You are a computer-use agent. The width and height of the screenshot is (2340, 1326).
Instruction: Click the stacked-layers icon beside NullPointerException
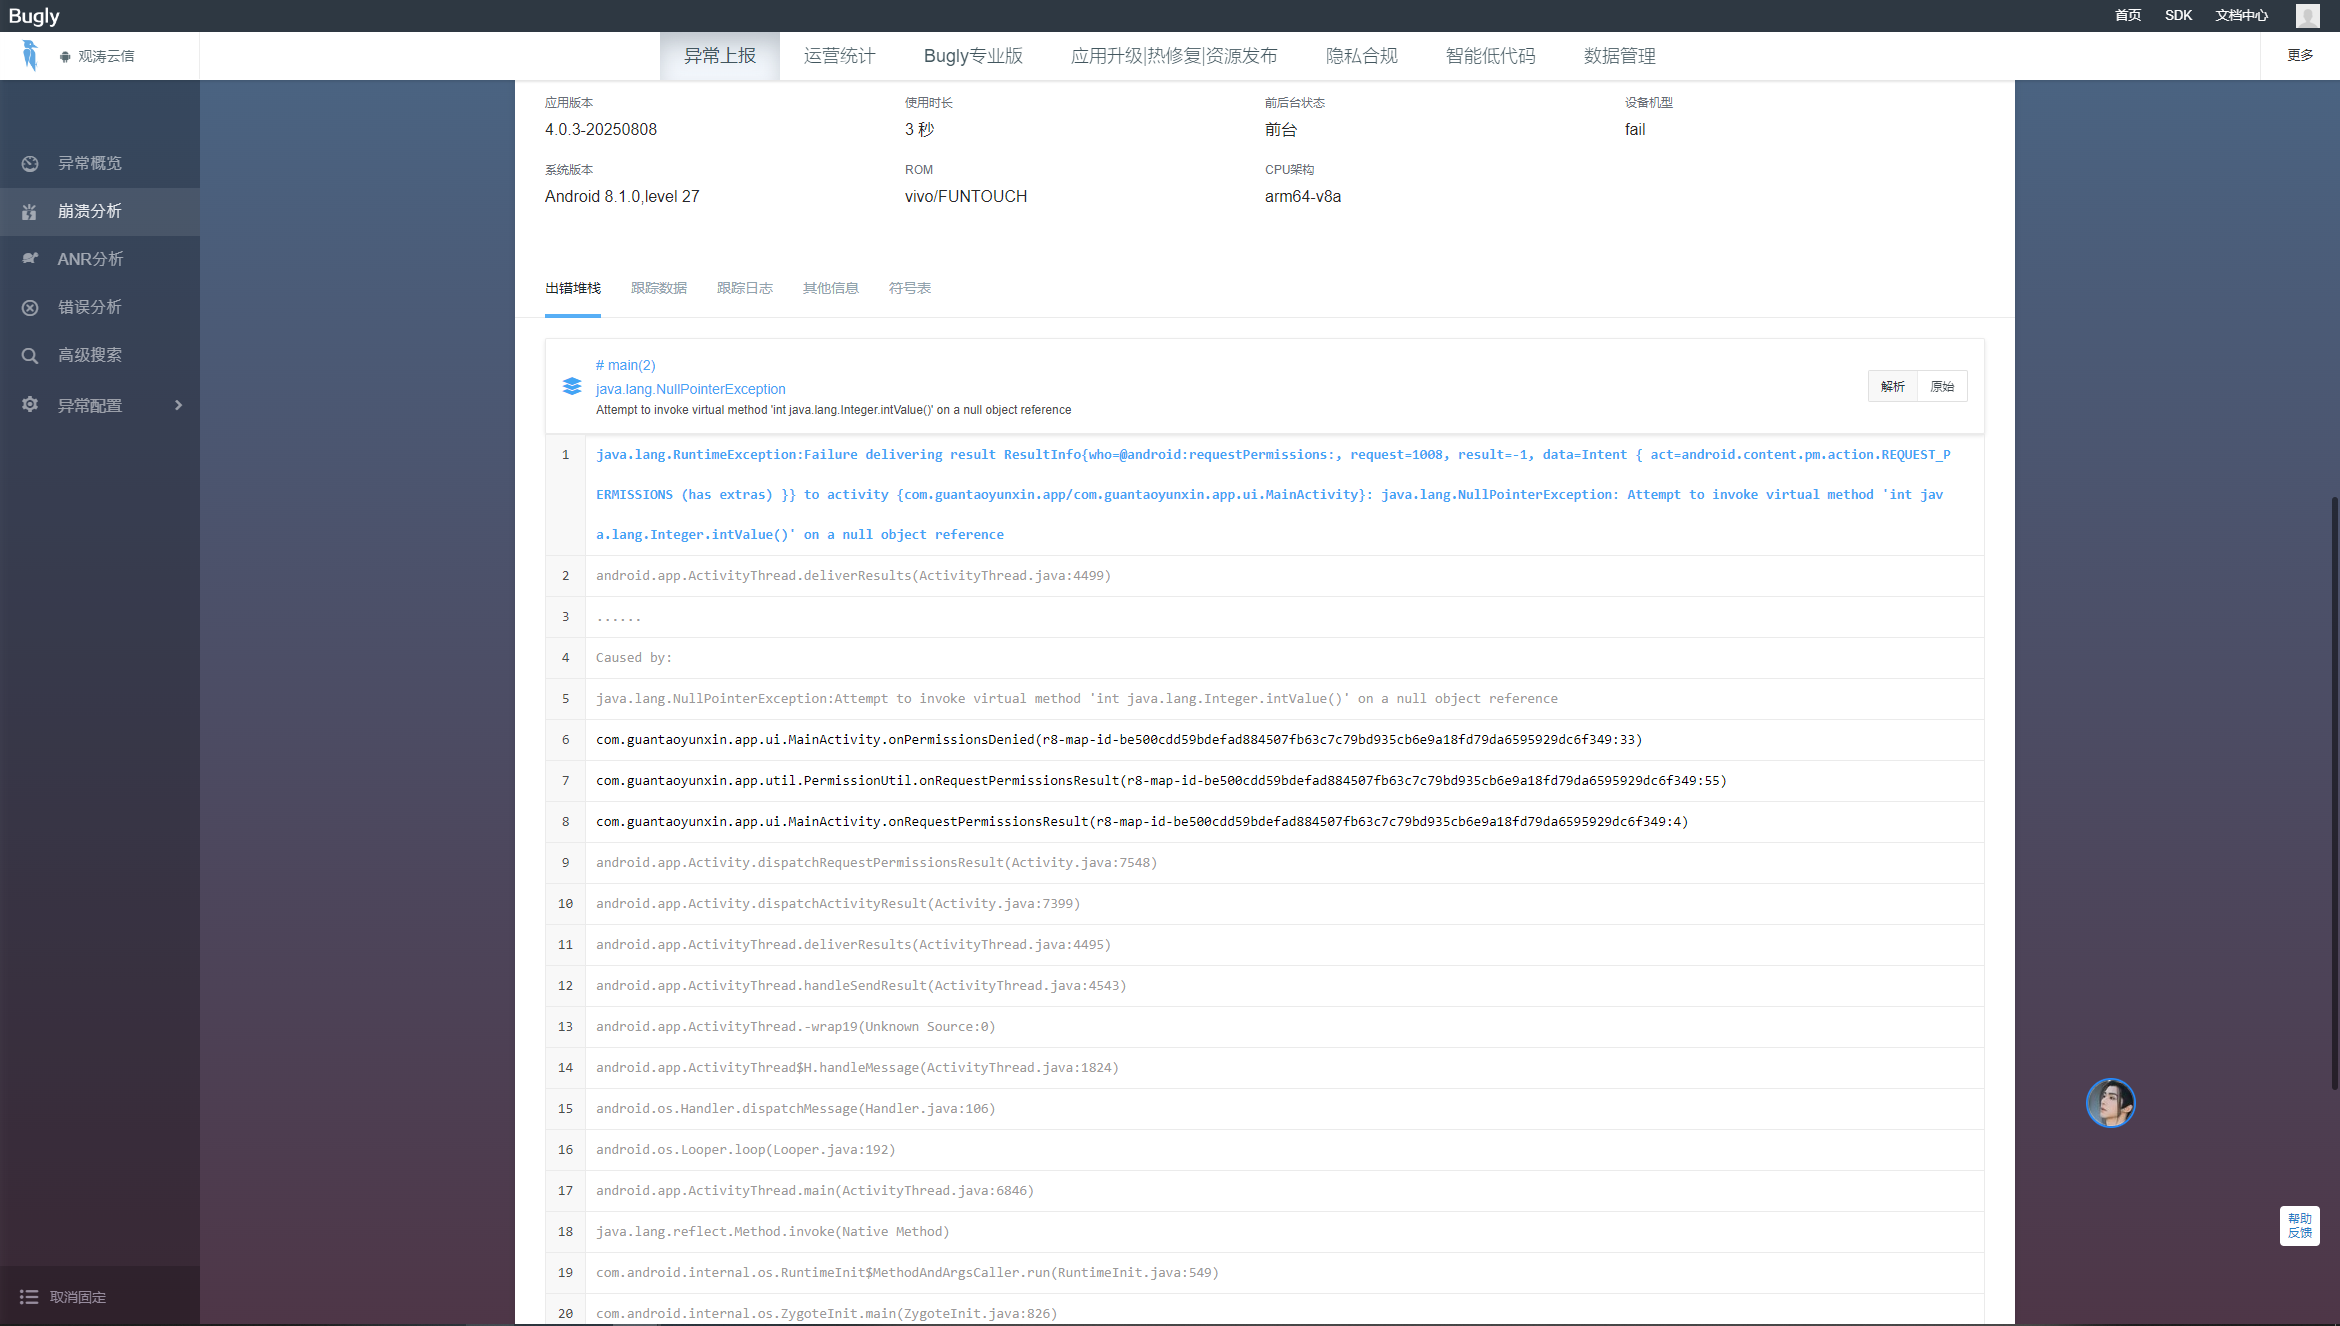click(x=572, y=386)
